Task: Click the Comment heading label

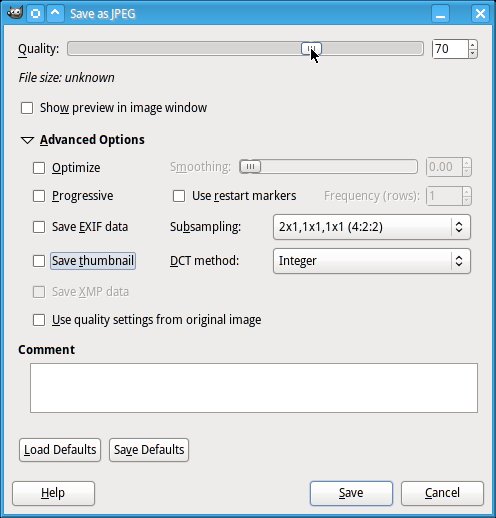Action: pos(47,350)
